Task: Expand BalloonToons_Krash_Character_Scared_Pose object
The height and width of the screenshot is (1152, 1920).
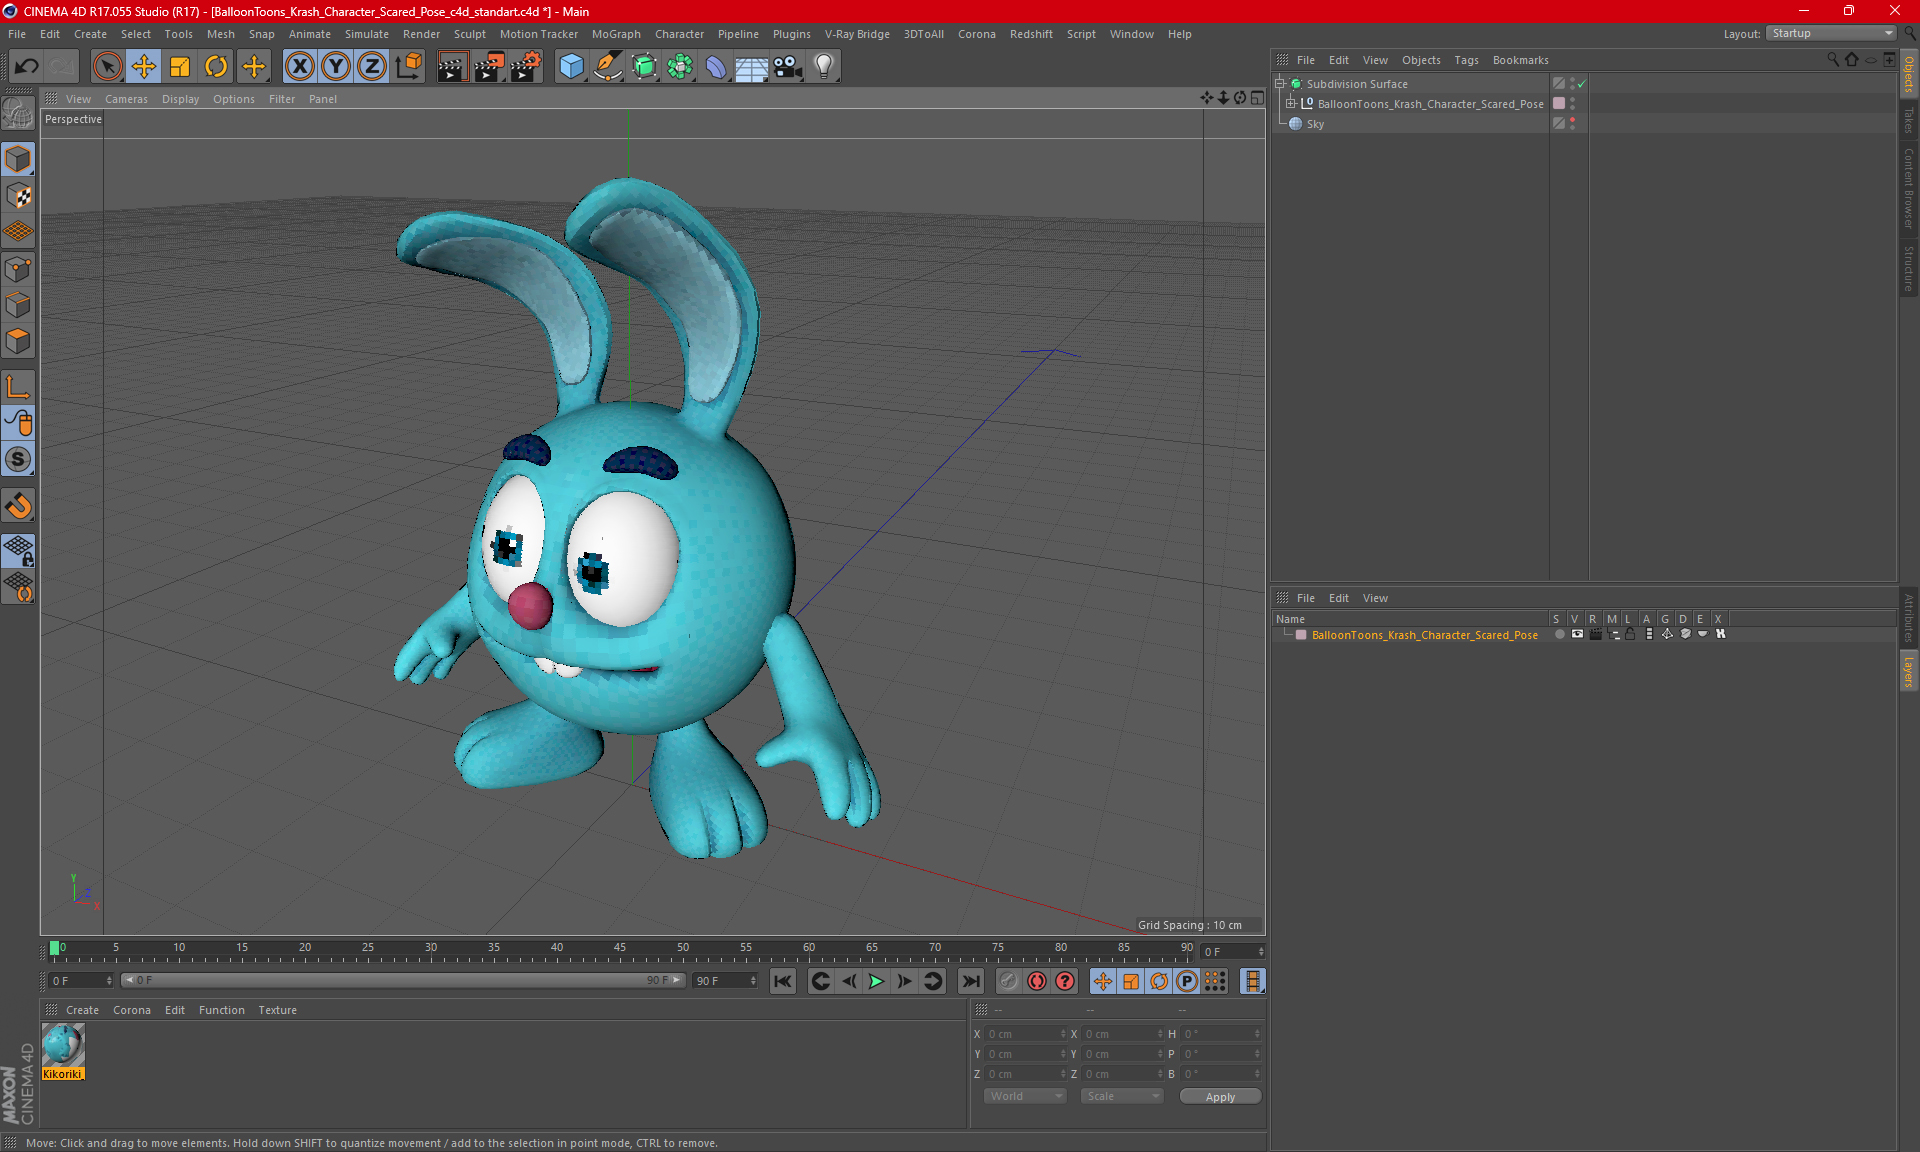Action: (1291, 104)
